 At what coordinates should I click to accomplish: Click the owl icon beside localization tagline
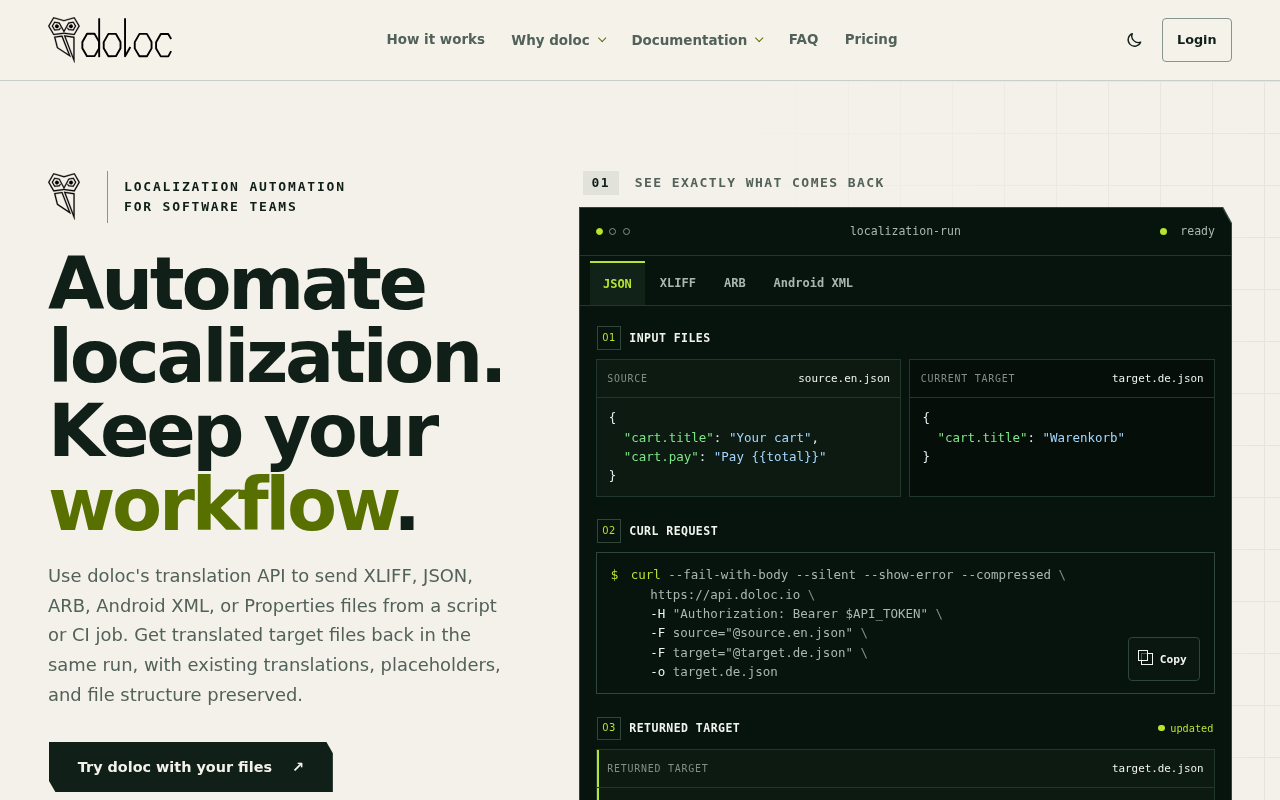[x=64, y=196]
